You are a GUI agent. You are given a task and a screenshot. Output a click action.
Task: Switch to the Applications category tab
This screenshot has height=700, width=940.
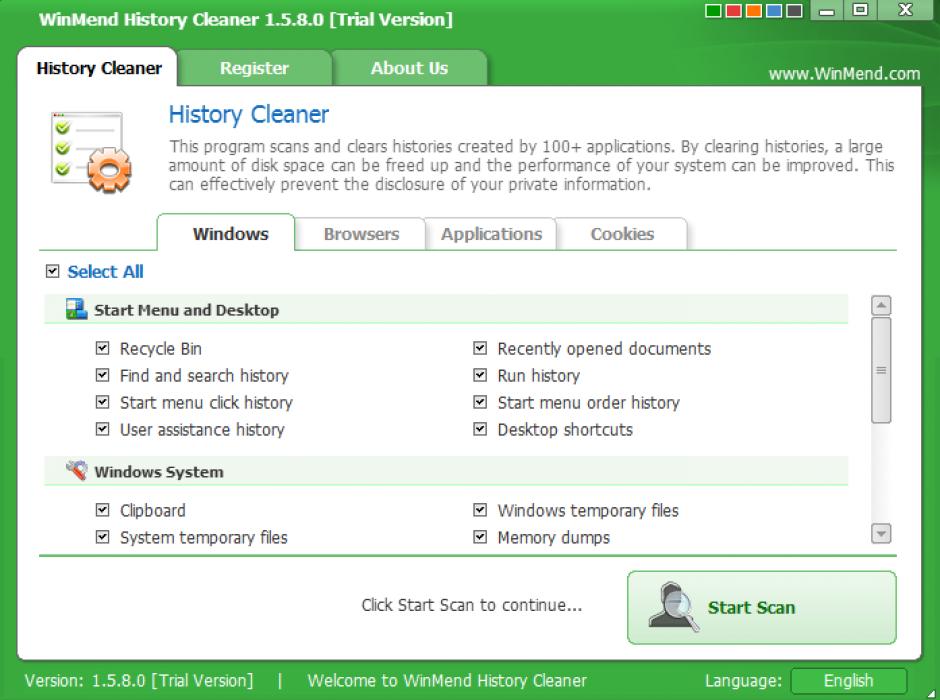[492, 234]
